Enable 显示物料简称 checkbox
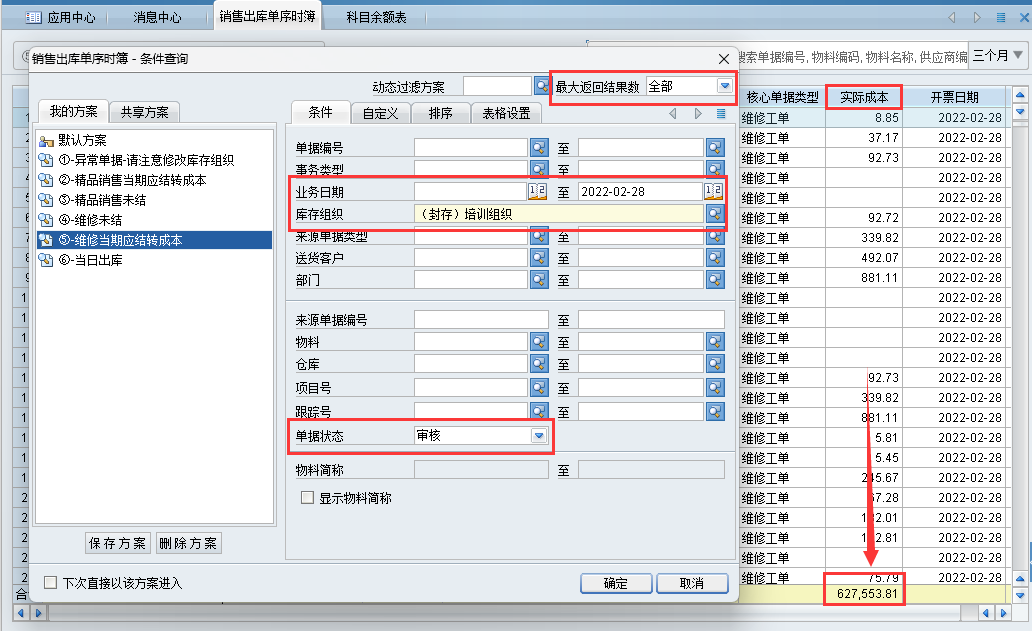 coord(308,497)
